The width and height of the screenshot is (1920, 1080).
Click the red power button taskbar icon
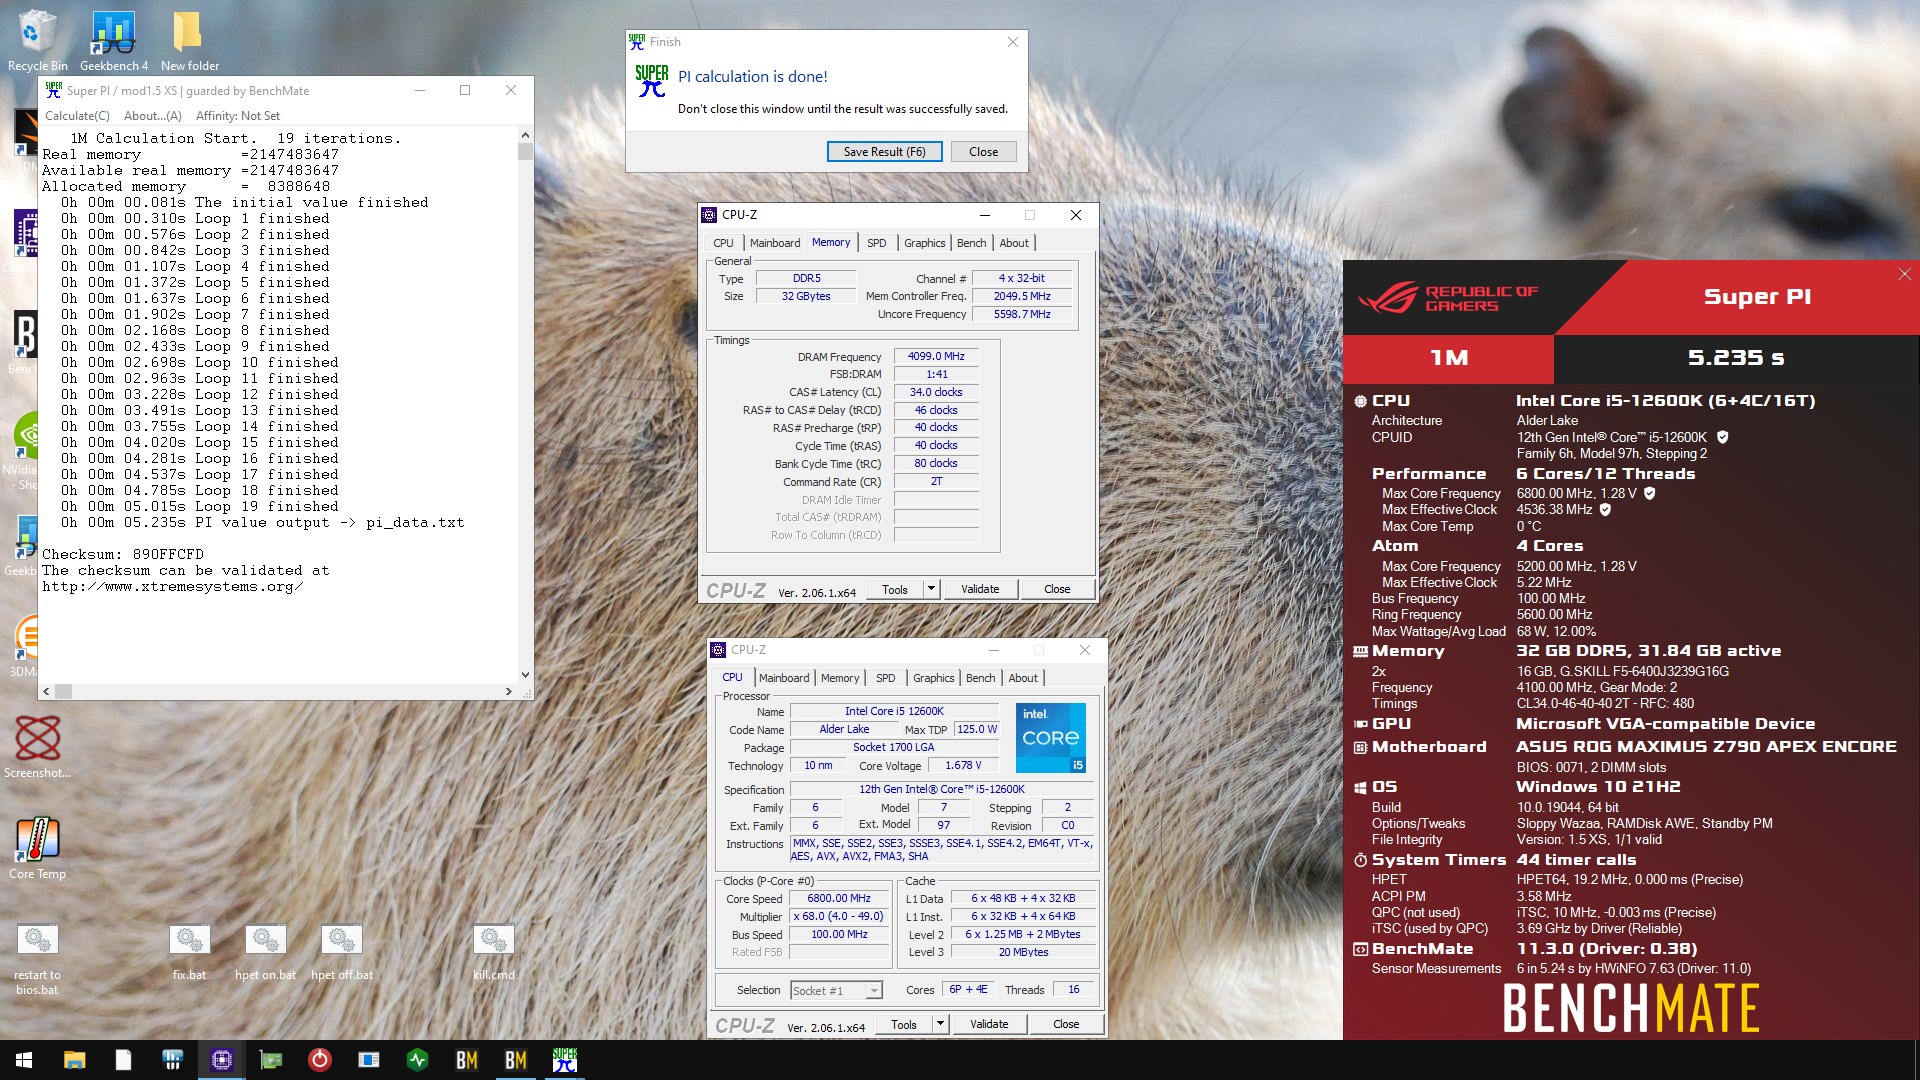coord(319,1060)
